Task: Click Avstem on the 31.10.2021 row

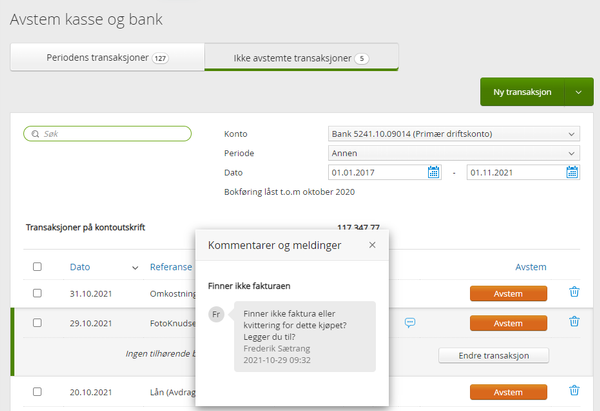Action: (x=508, y=293)
